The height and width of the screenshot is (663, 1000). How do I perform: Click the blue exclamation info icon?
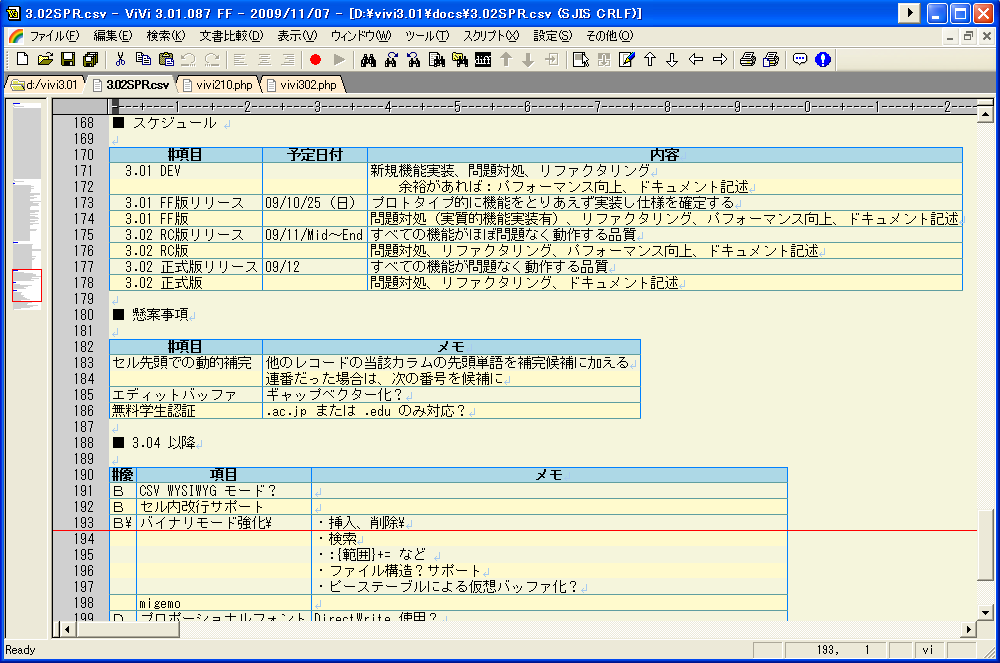coord(823,59)
